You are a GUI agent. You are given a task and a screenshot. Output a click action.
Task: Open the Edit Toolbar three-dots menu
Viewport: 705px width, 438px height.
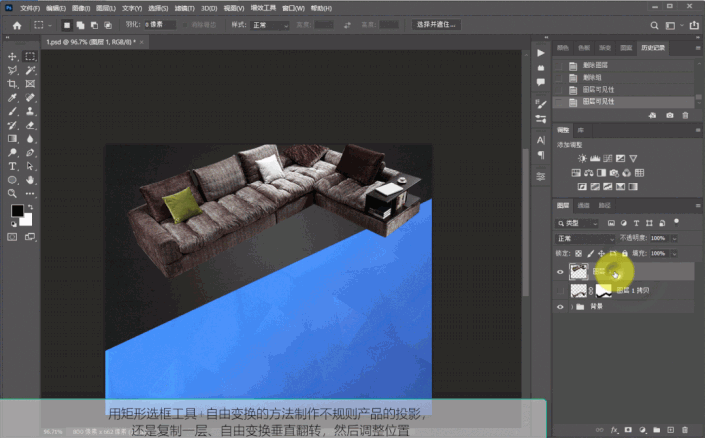coord(30,194)
